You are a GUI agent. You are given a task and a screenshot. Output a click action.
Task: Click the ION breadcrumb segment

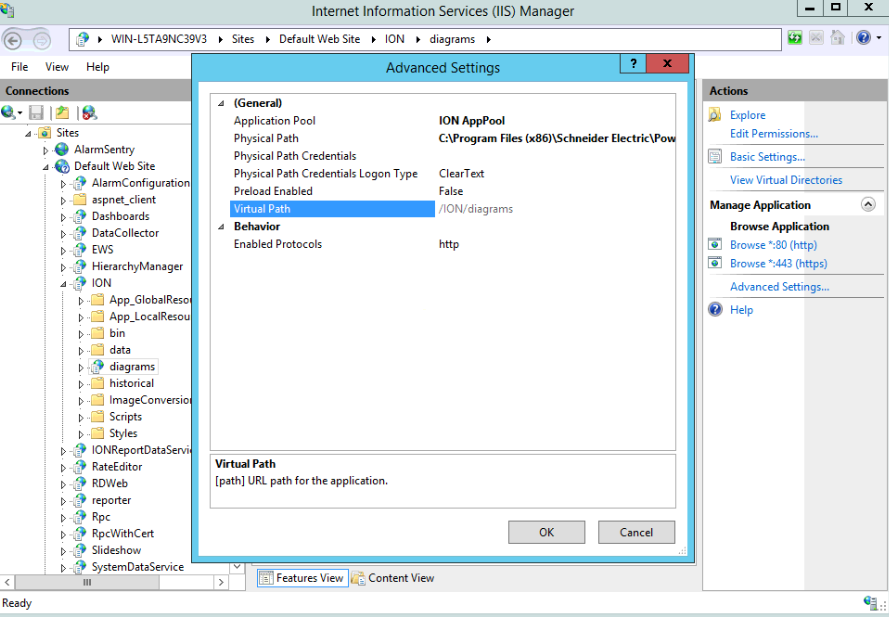pyautogui.click(x=395, y=39)
